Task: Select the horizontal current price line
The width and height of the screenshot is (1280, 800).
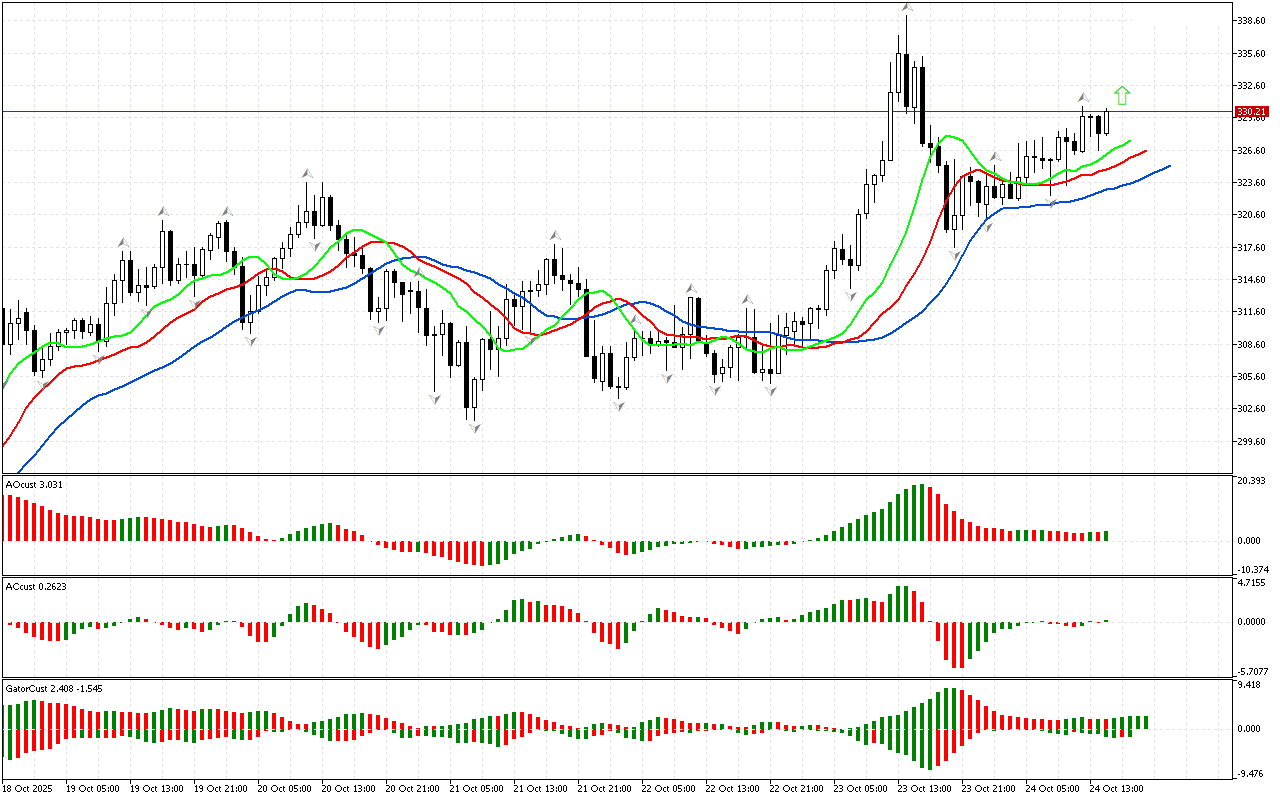Action: coord(600,111)
